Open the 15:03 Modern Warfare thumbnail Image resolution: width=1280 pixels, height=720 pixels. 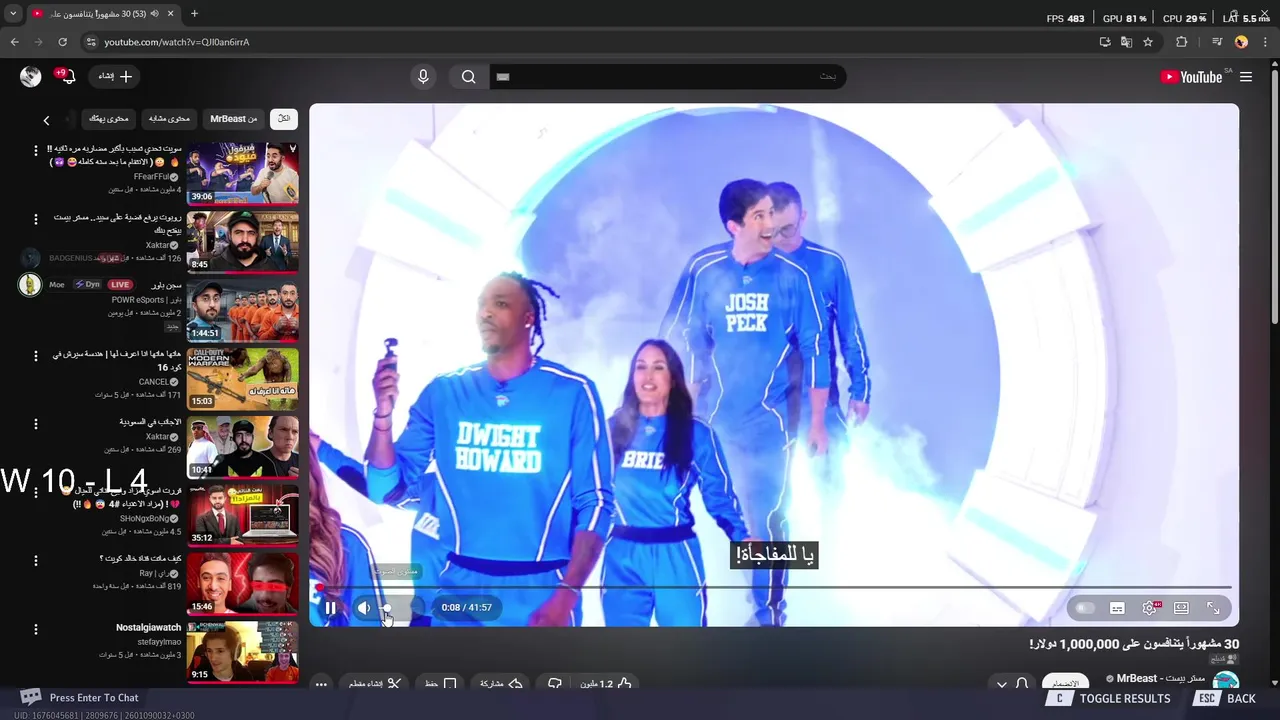(243, 378)
